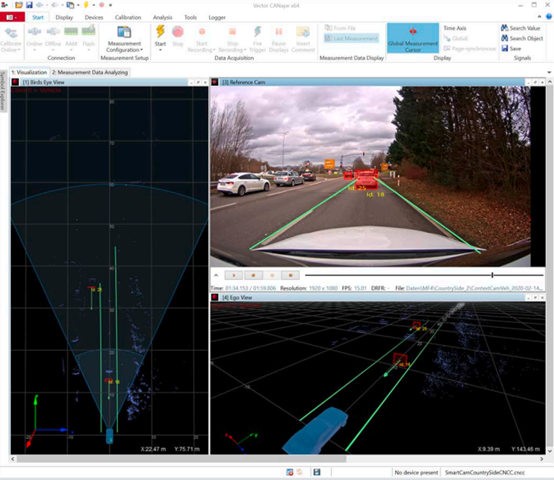The width and height of the screenshot is (554, 480).
Task: Click the video timeline position marker
Action: click(x=492, y=275)
